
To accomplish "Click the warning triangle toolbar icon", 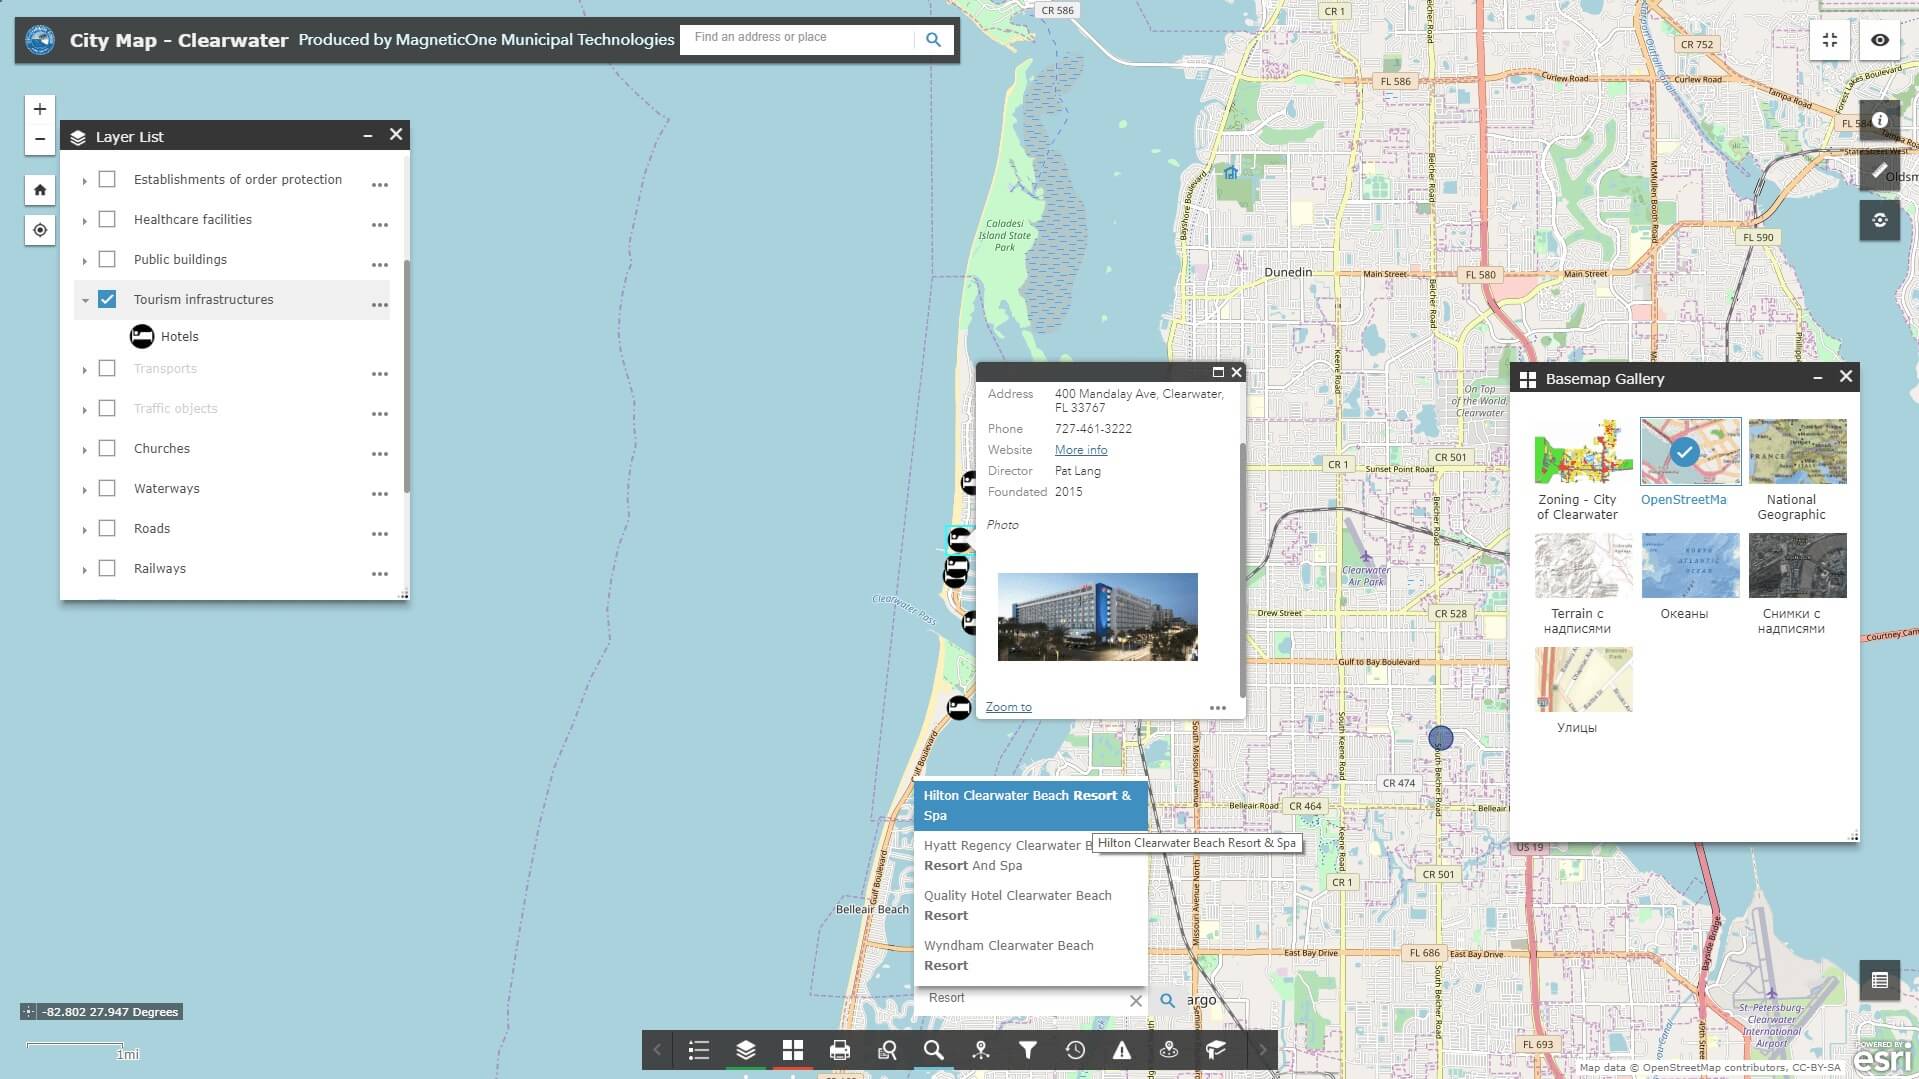I will coord(1121,1050).
